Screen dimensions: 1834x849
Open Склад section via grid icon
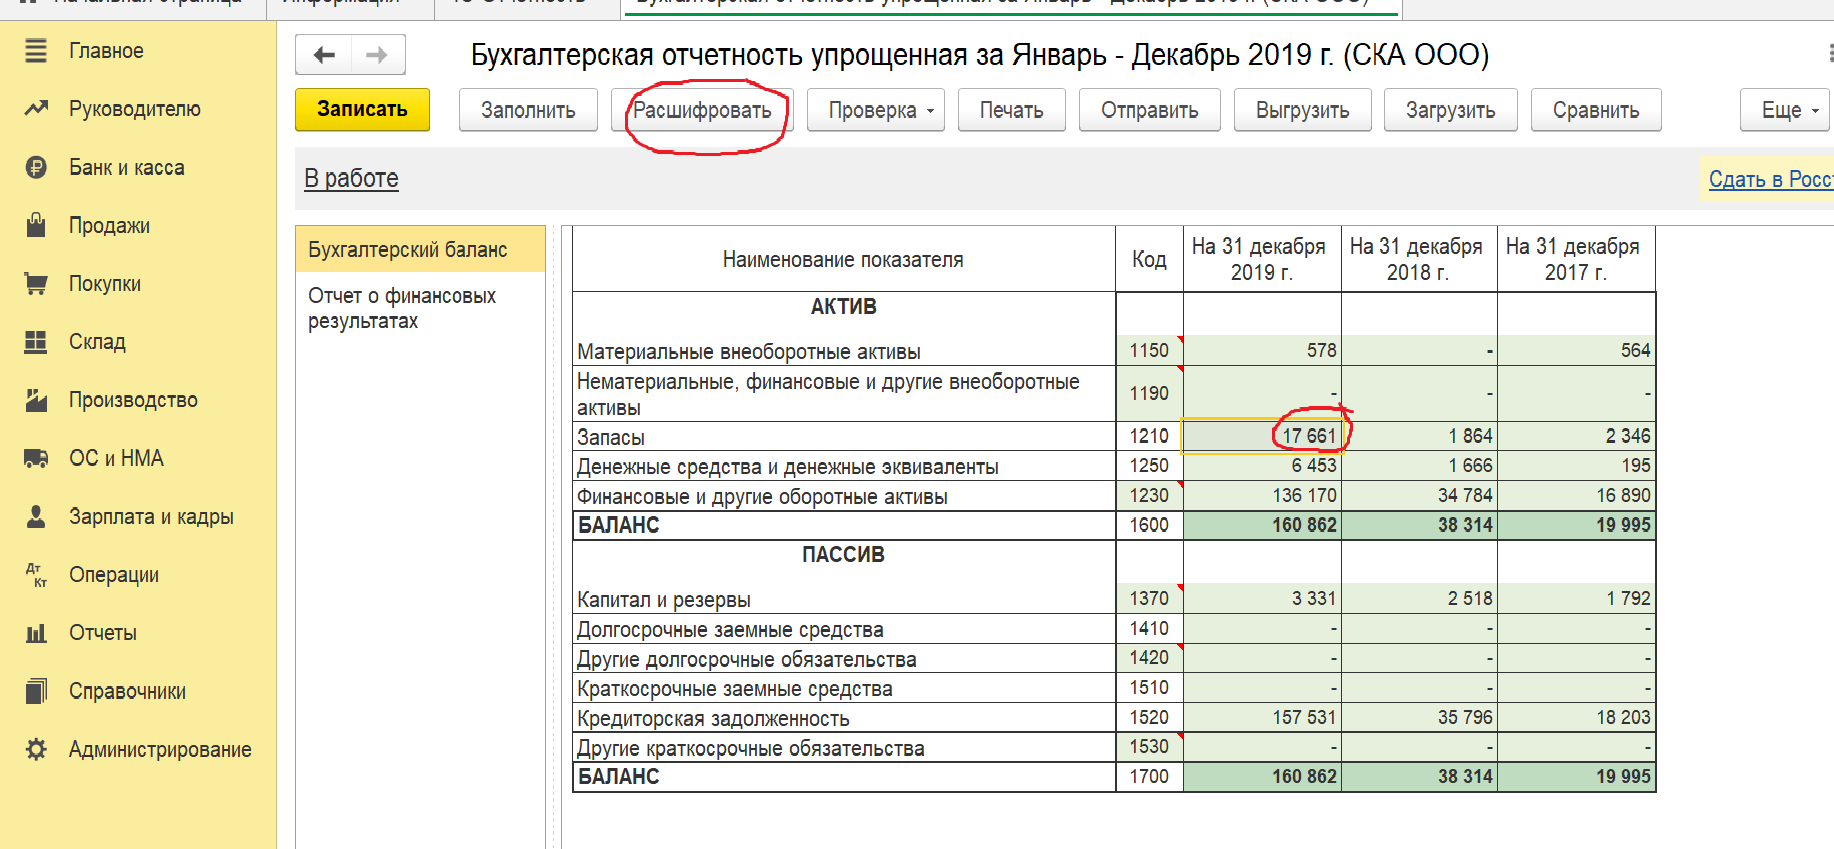click(36, 342)
